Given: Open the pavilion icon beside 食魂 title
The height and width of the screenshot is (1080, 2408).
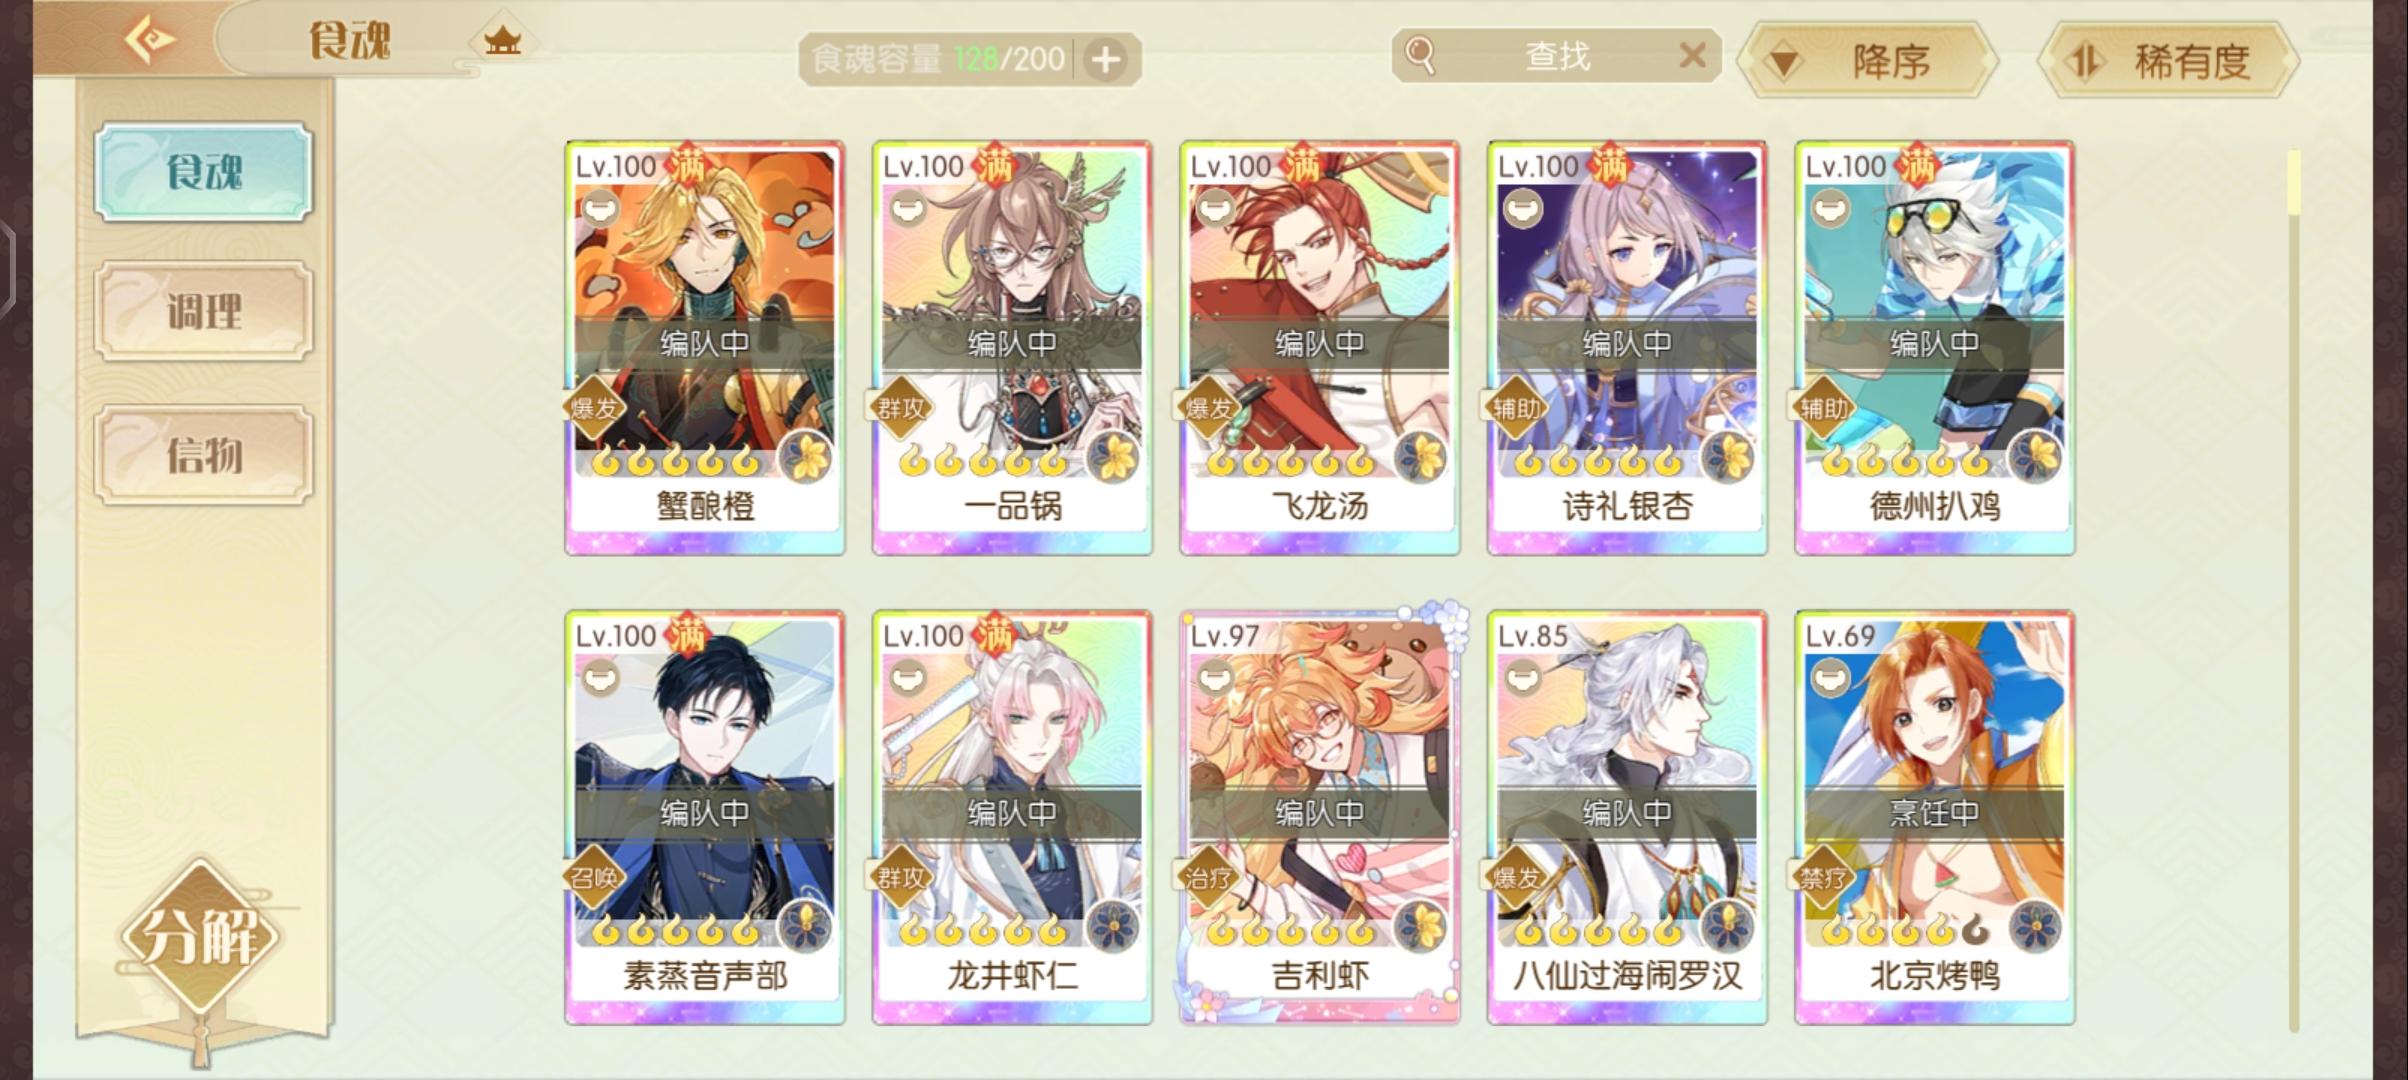Looking at the screenshot, I should [x=502, y=42].
